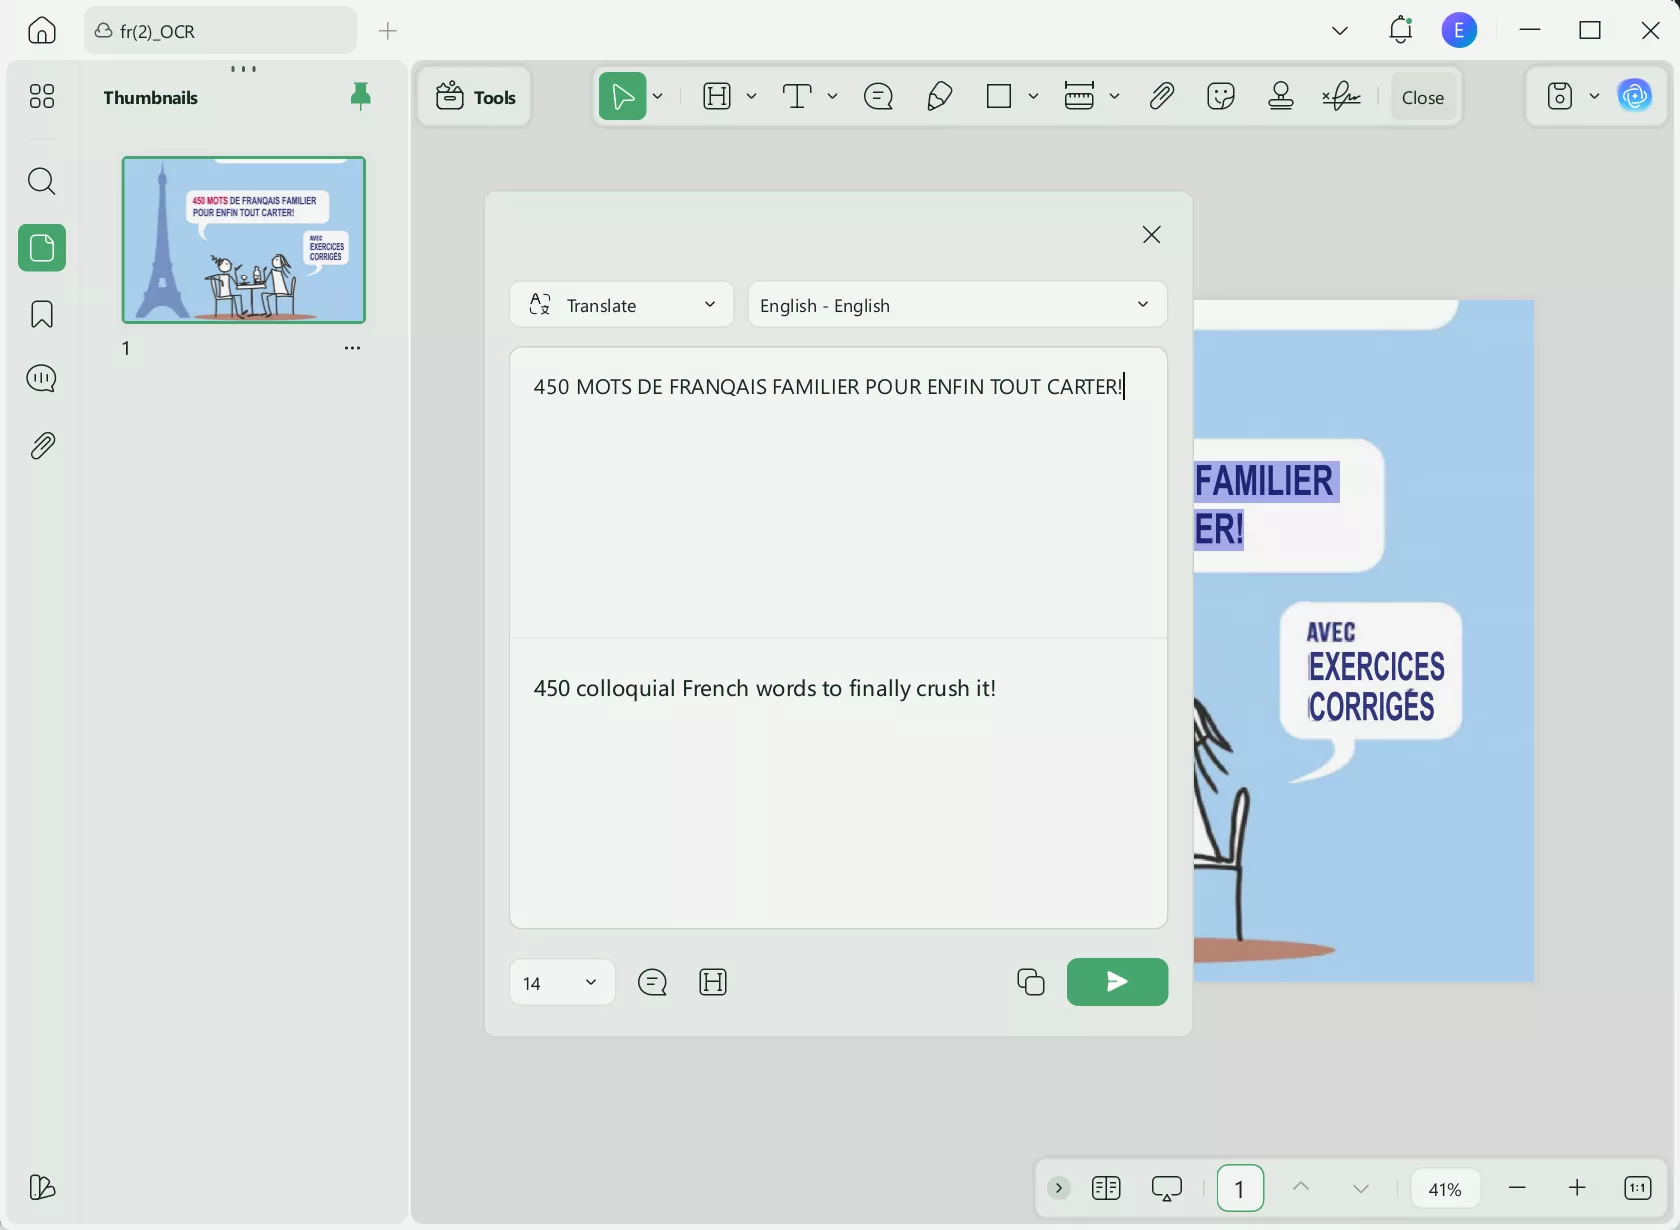Open the Translate mode dropdown
This screenshot has width=1680, height=1230.
[621, 305]
